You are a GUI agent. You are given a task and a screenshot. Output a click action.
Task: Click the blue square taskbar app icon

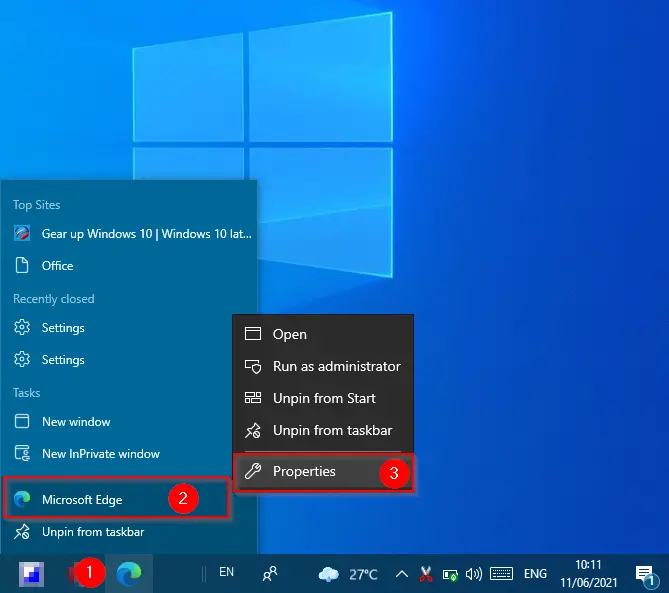click(x=31, y=574)
